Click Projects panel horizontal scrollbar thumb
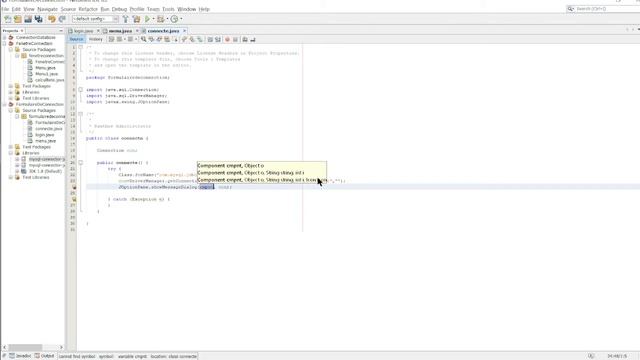 [x=26, y=347]
